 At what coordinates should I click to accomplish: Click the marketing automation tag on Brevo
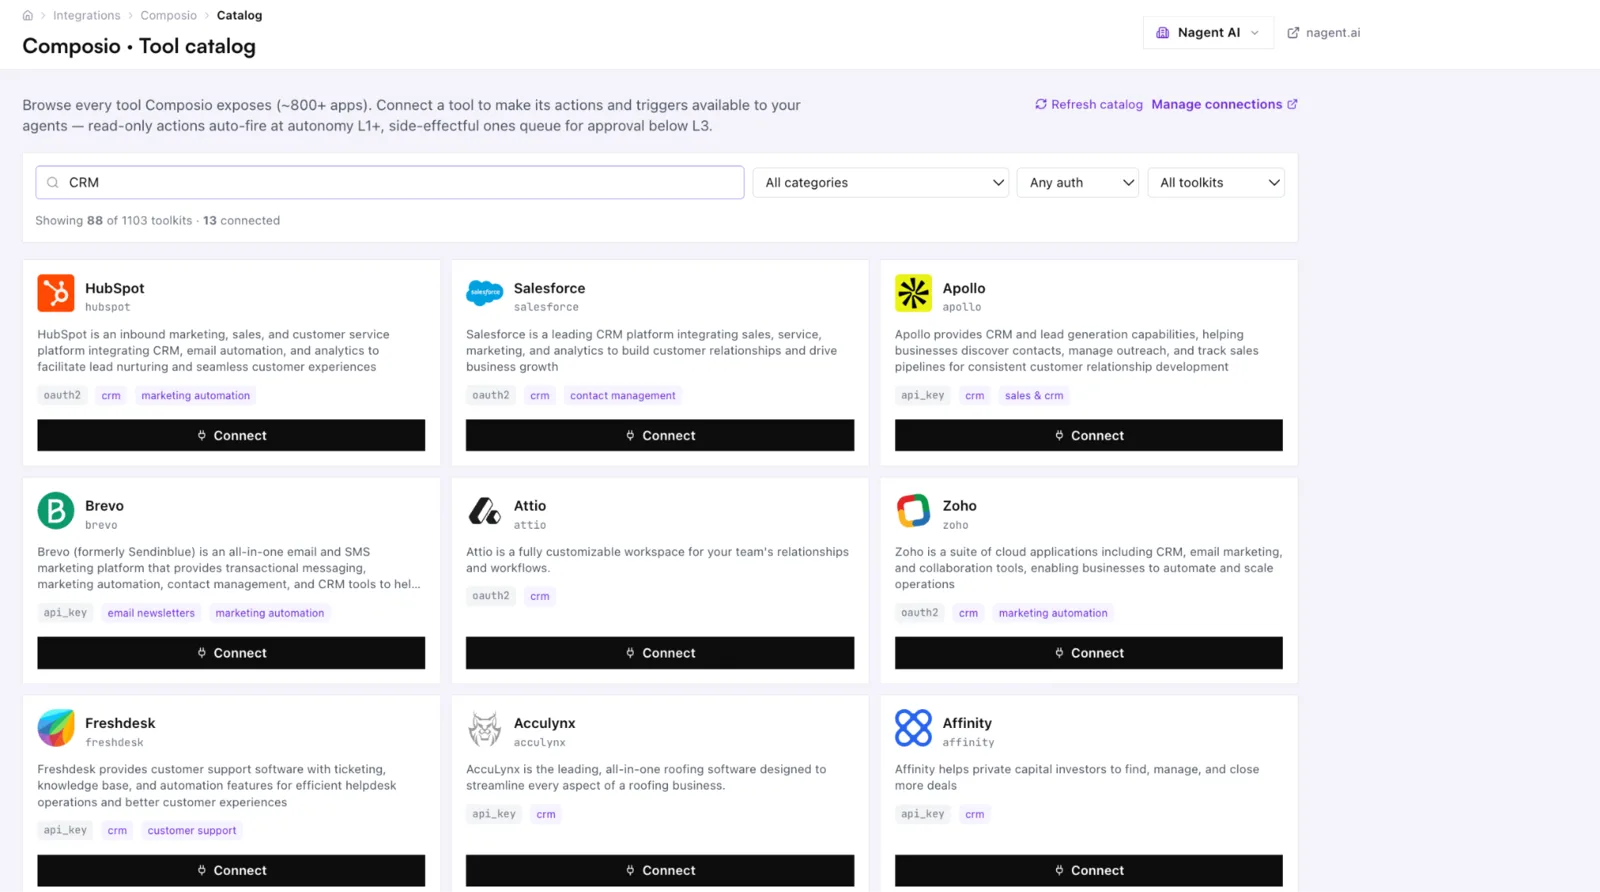270,613
